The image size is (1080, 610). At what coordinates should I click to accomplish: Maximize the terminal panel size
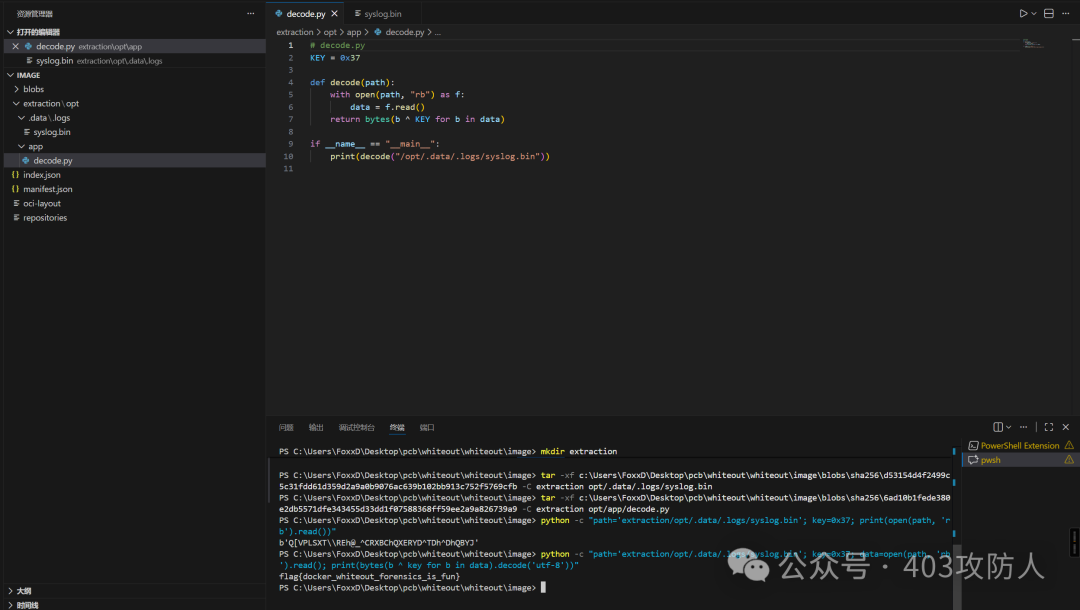[x=1049, y=427]
